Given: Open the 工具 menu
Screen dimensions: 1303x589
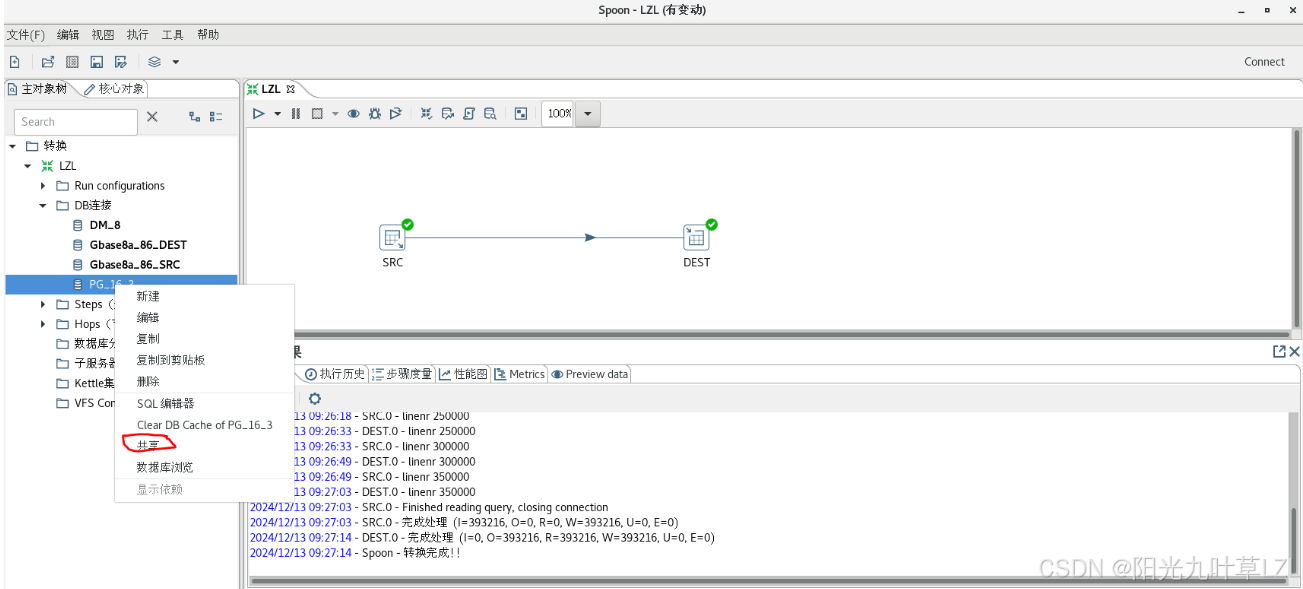Looking at the screenshot, I should [x=173, y=35].
